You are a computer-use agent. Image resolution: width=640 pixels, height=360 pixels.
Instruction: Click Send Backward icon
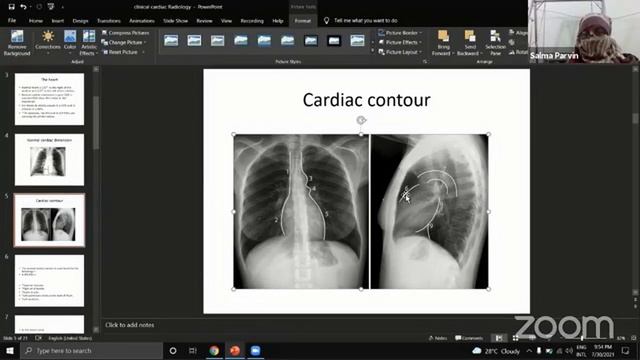(470, 37)
